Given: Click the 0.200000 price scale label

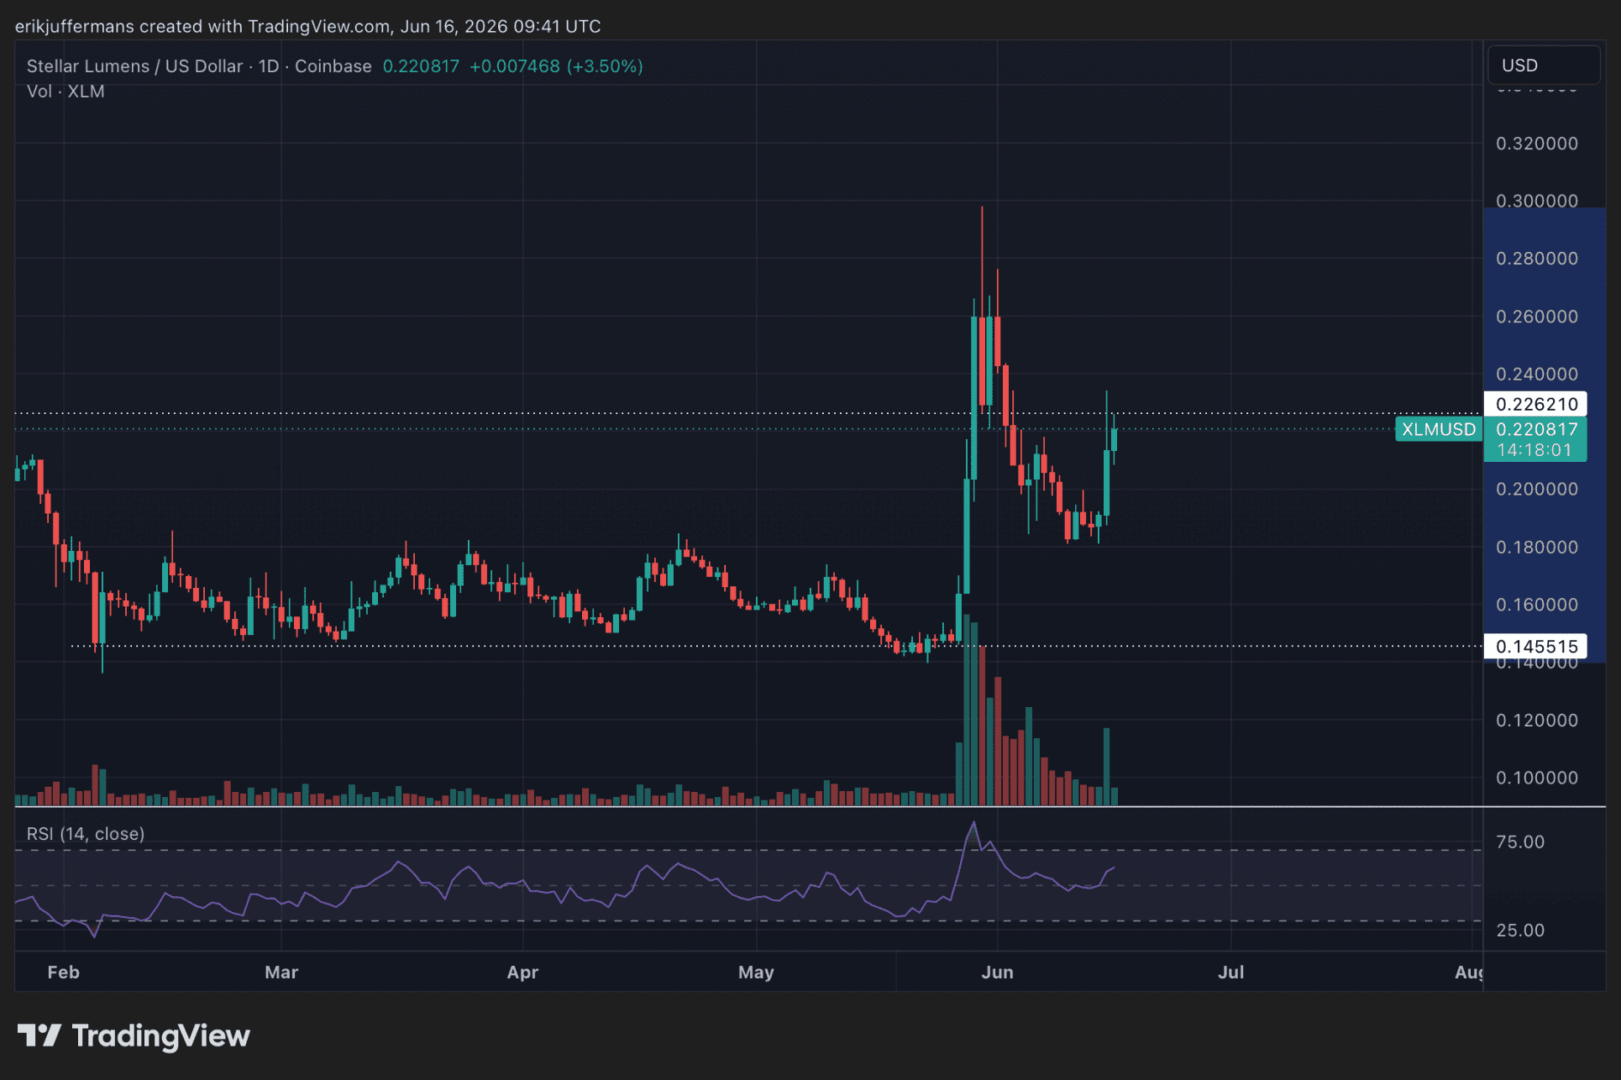Looking at the screenshot, I should point(1536,489).
